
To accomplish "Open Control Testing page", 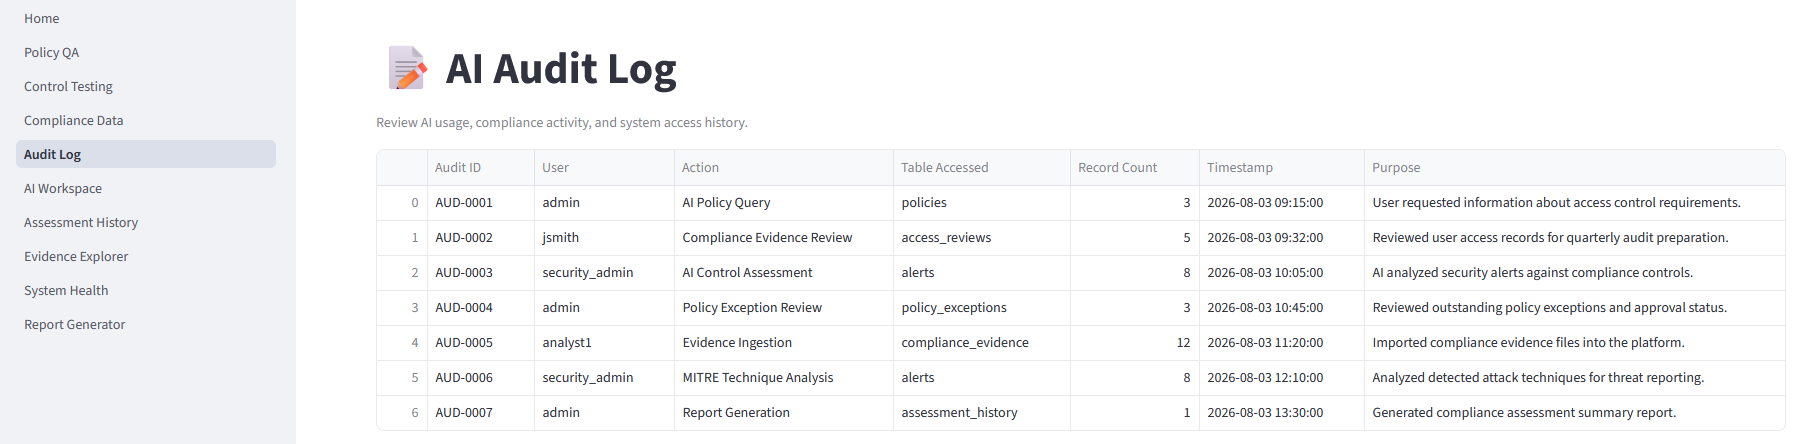I will [146, 86].
